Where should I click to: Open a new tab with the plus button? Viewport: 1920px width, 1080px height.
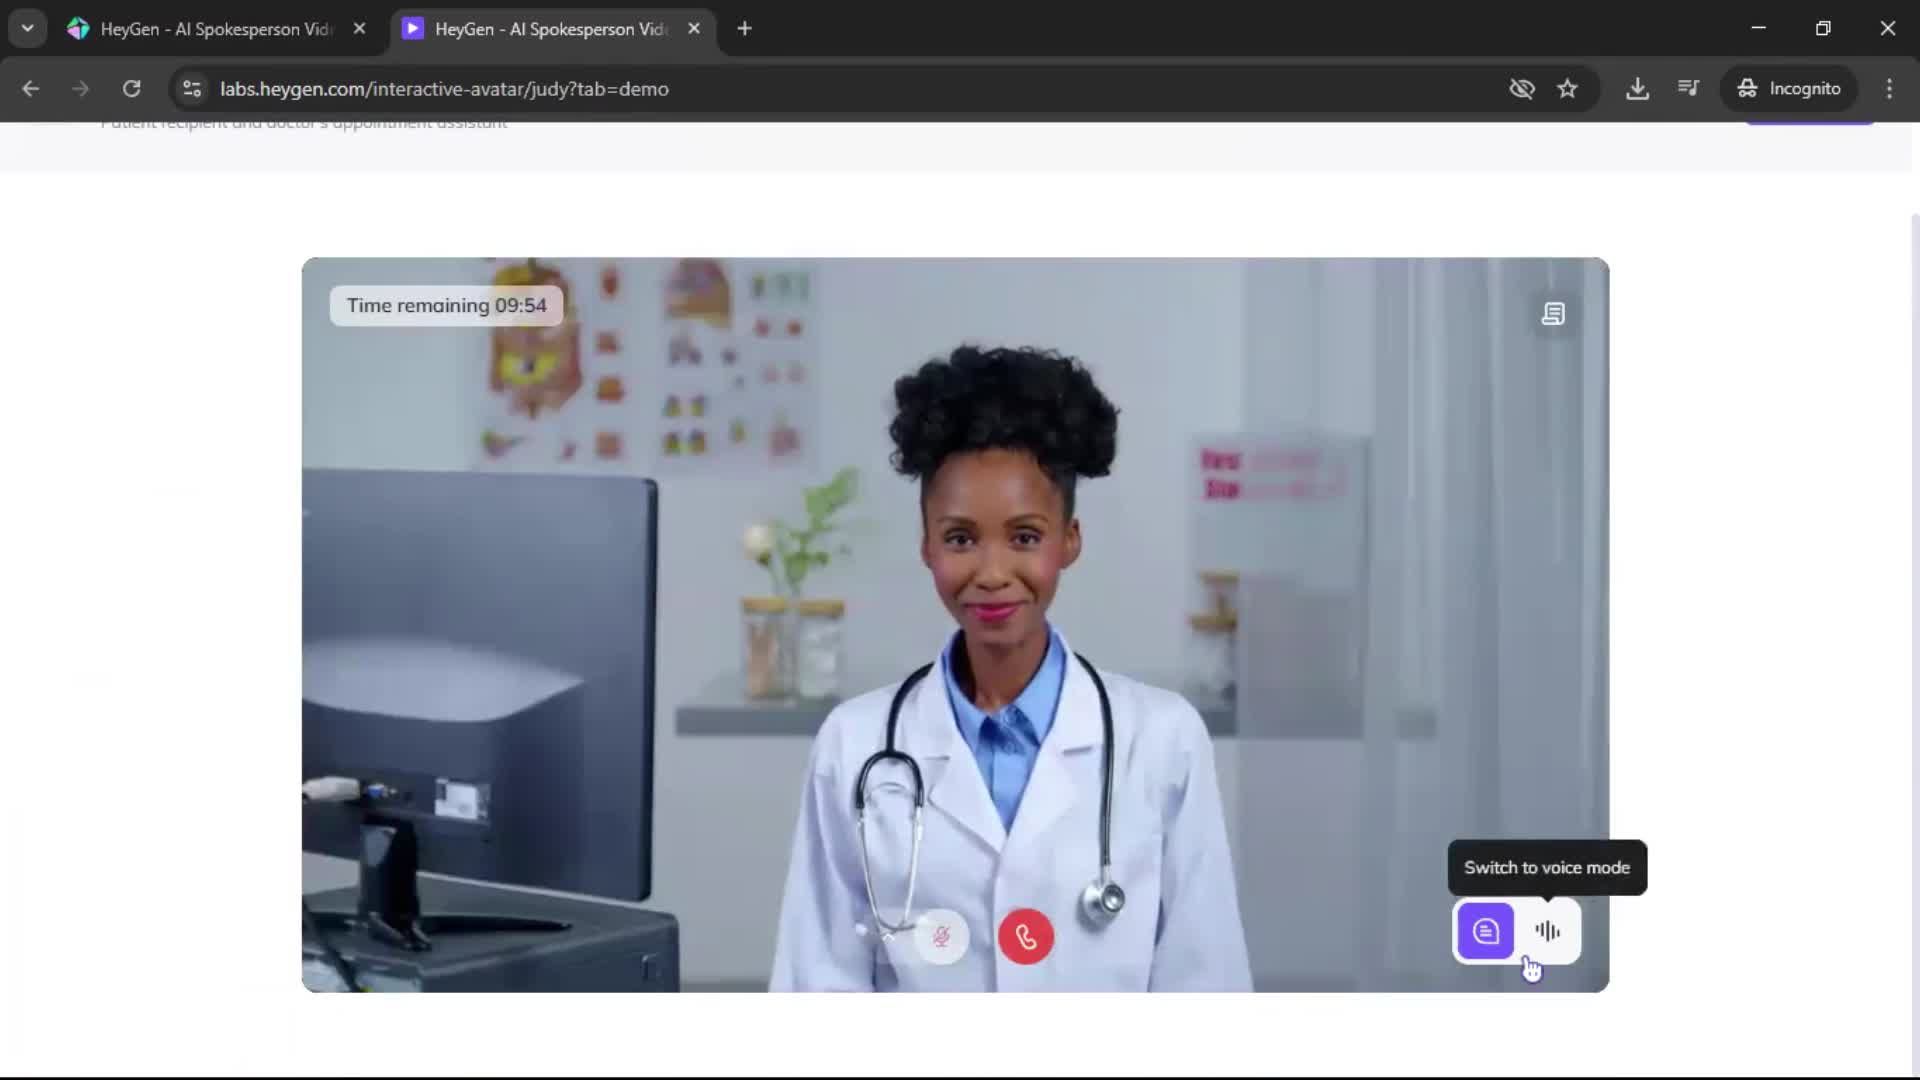(744, 29)
